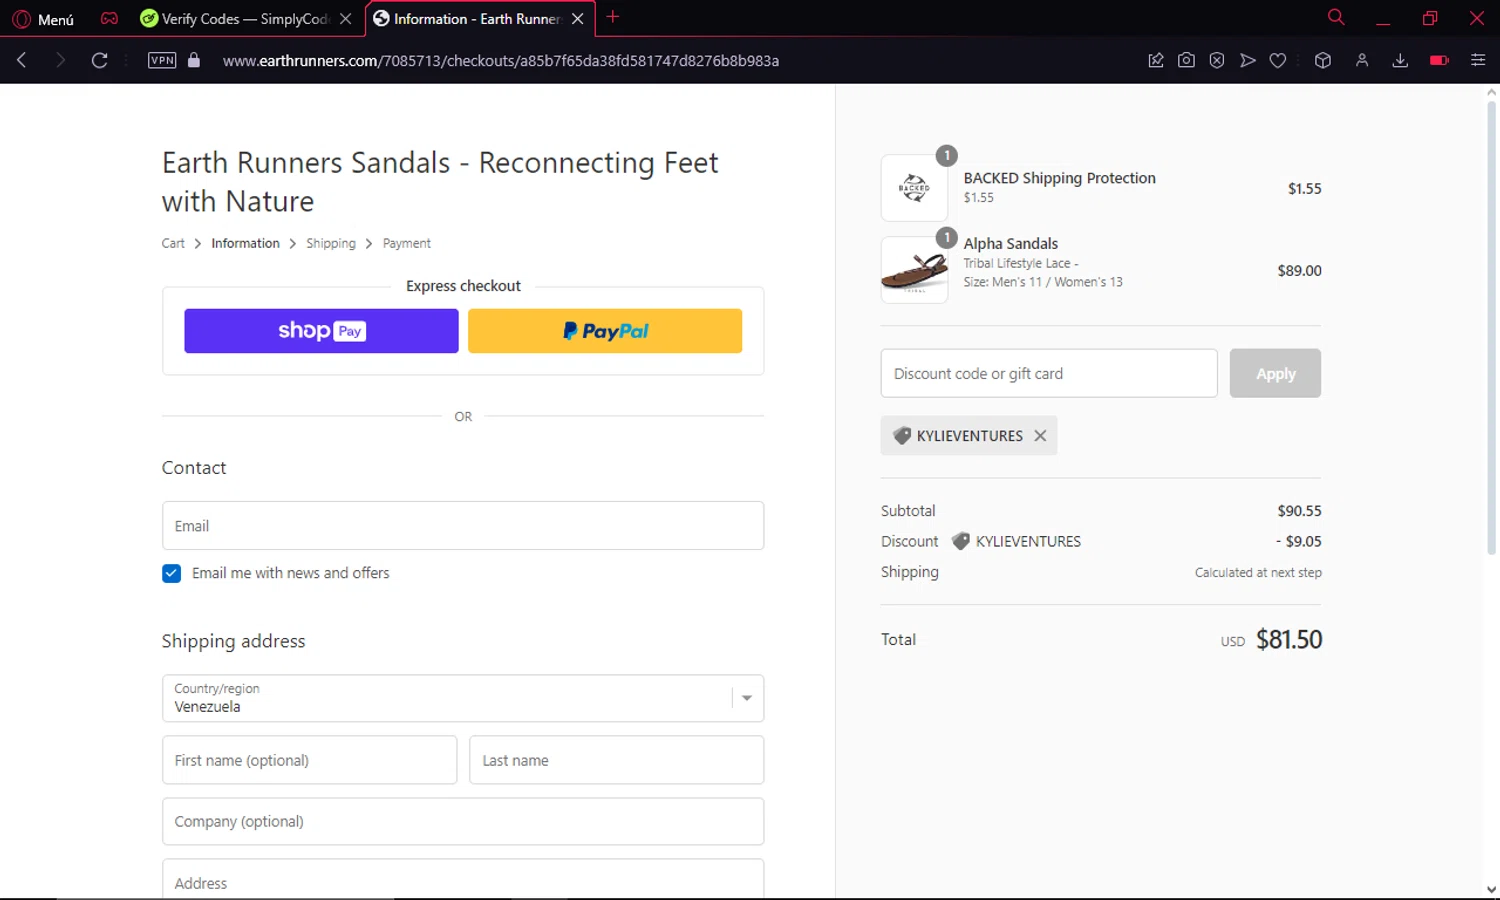The image size is (1500, 900).
Task: Remove the KYLIEVENTURES discount code
Action: 1040,436
